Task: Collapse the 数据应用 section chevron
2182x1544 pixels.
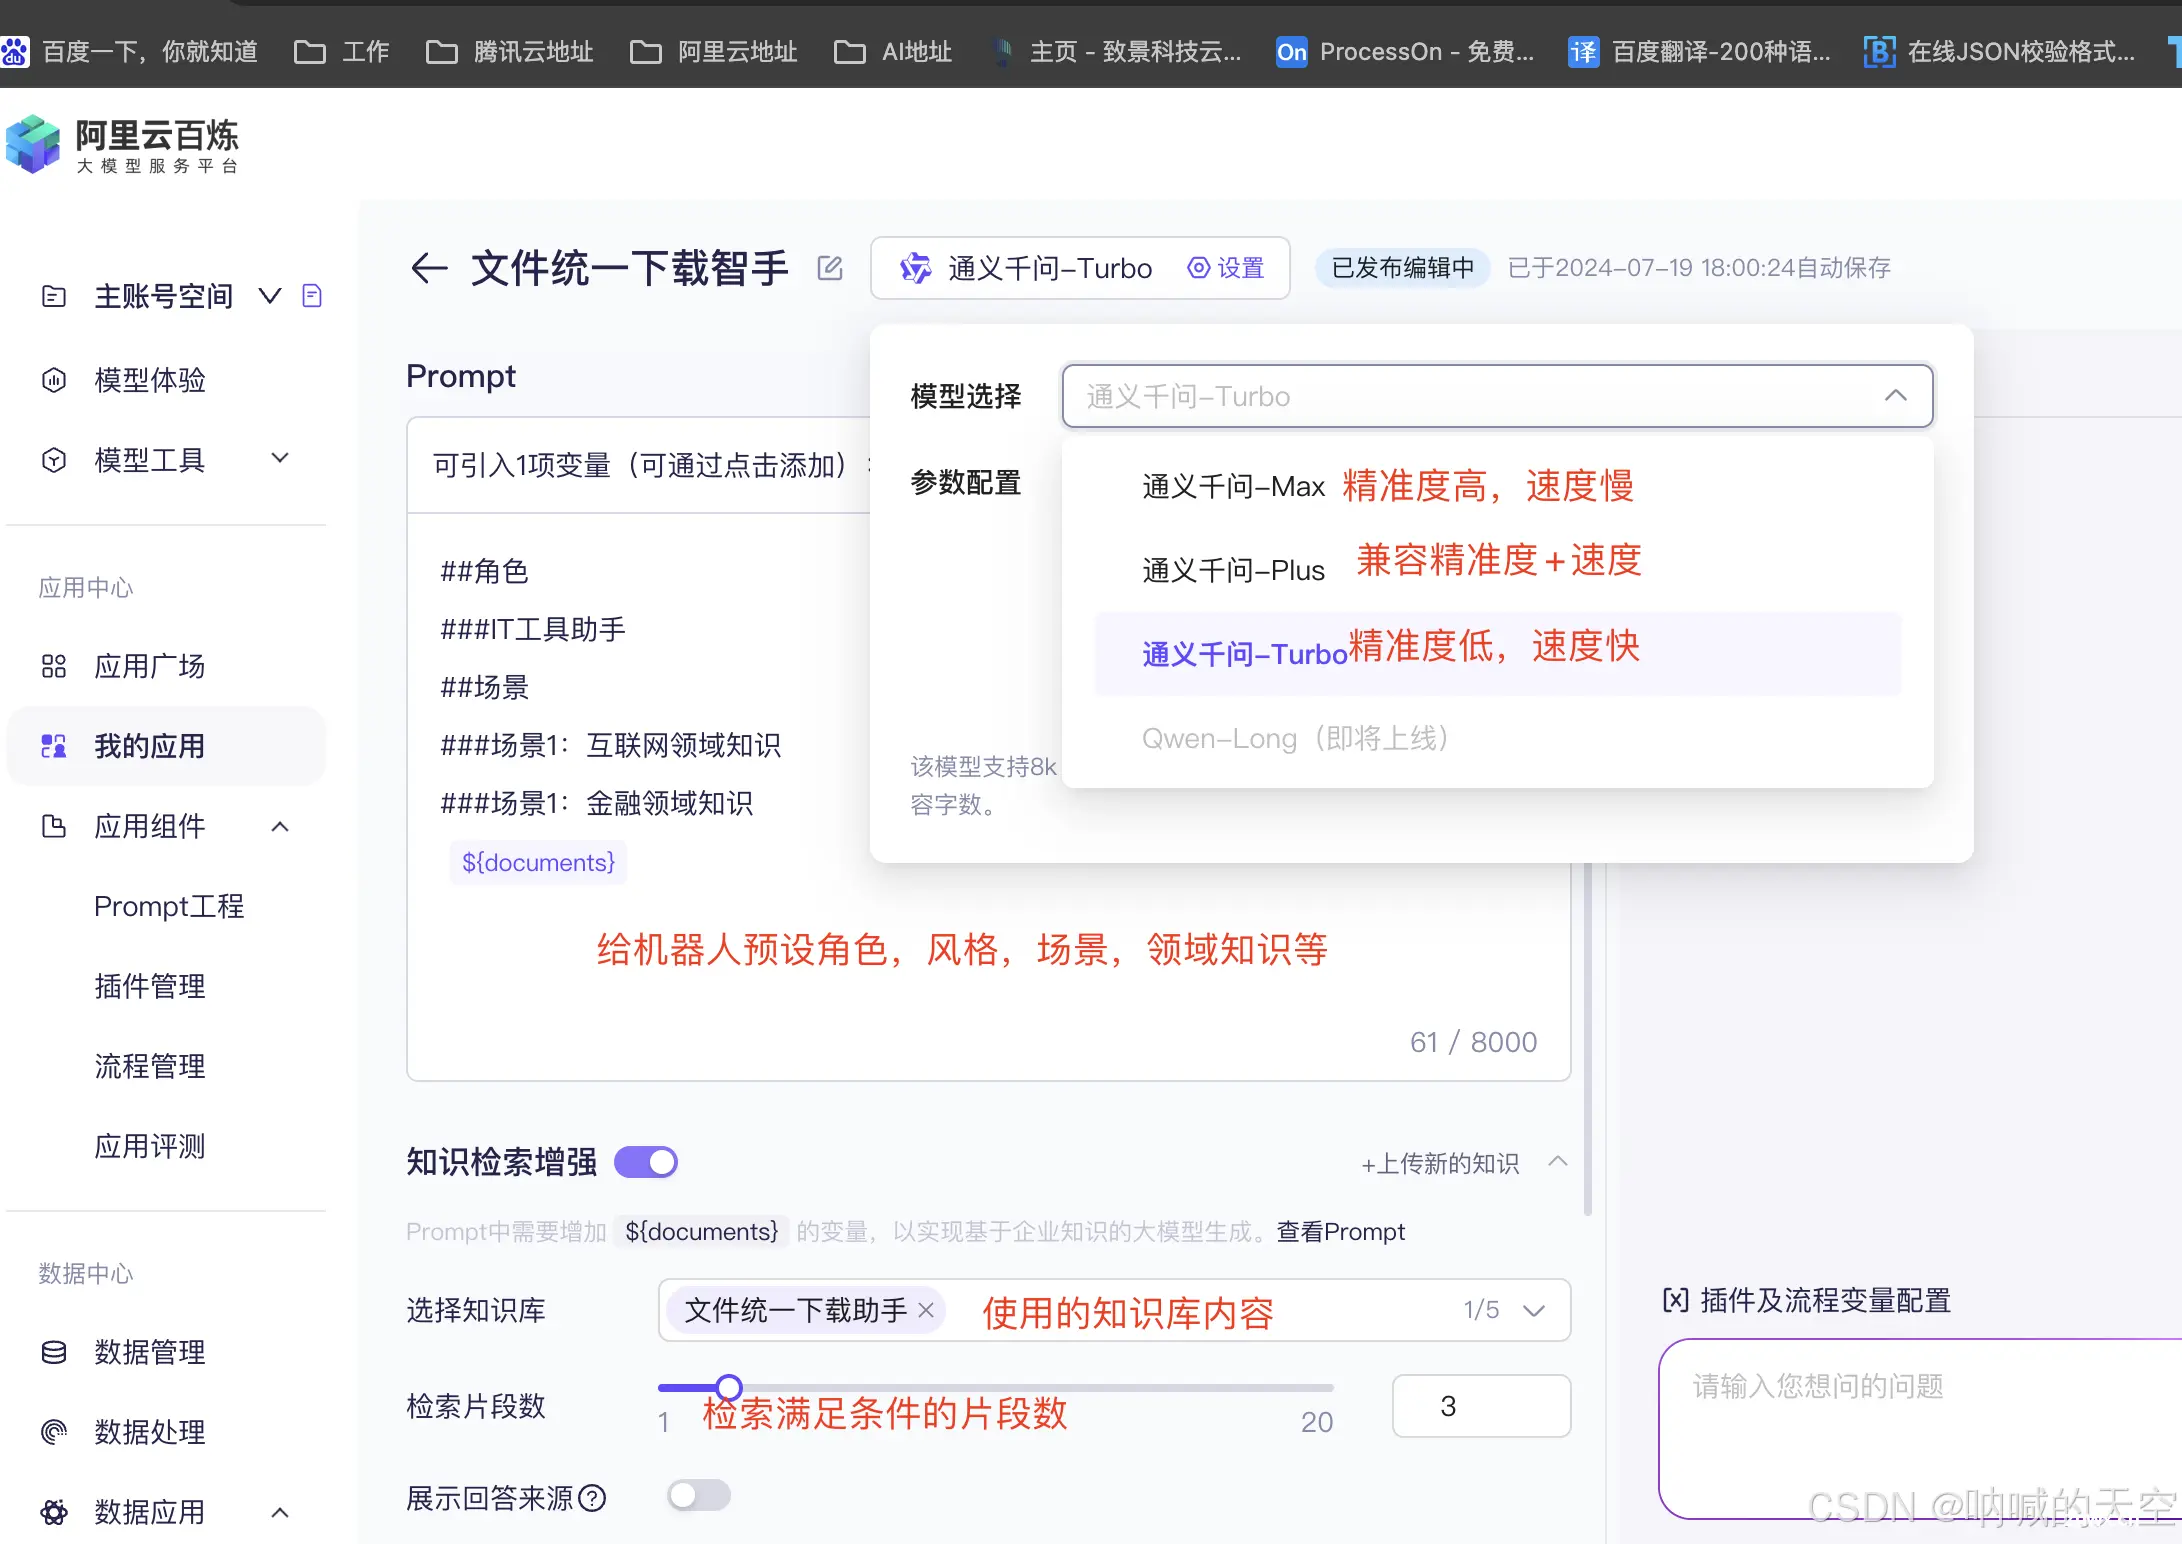Action: [x=280, y=1513]
